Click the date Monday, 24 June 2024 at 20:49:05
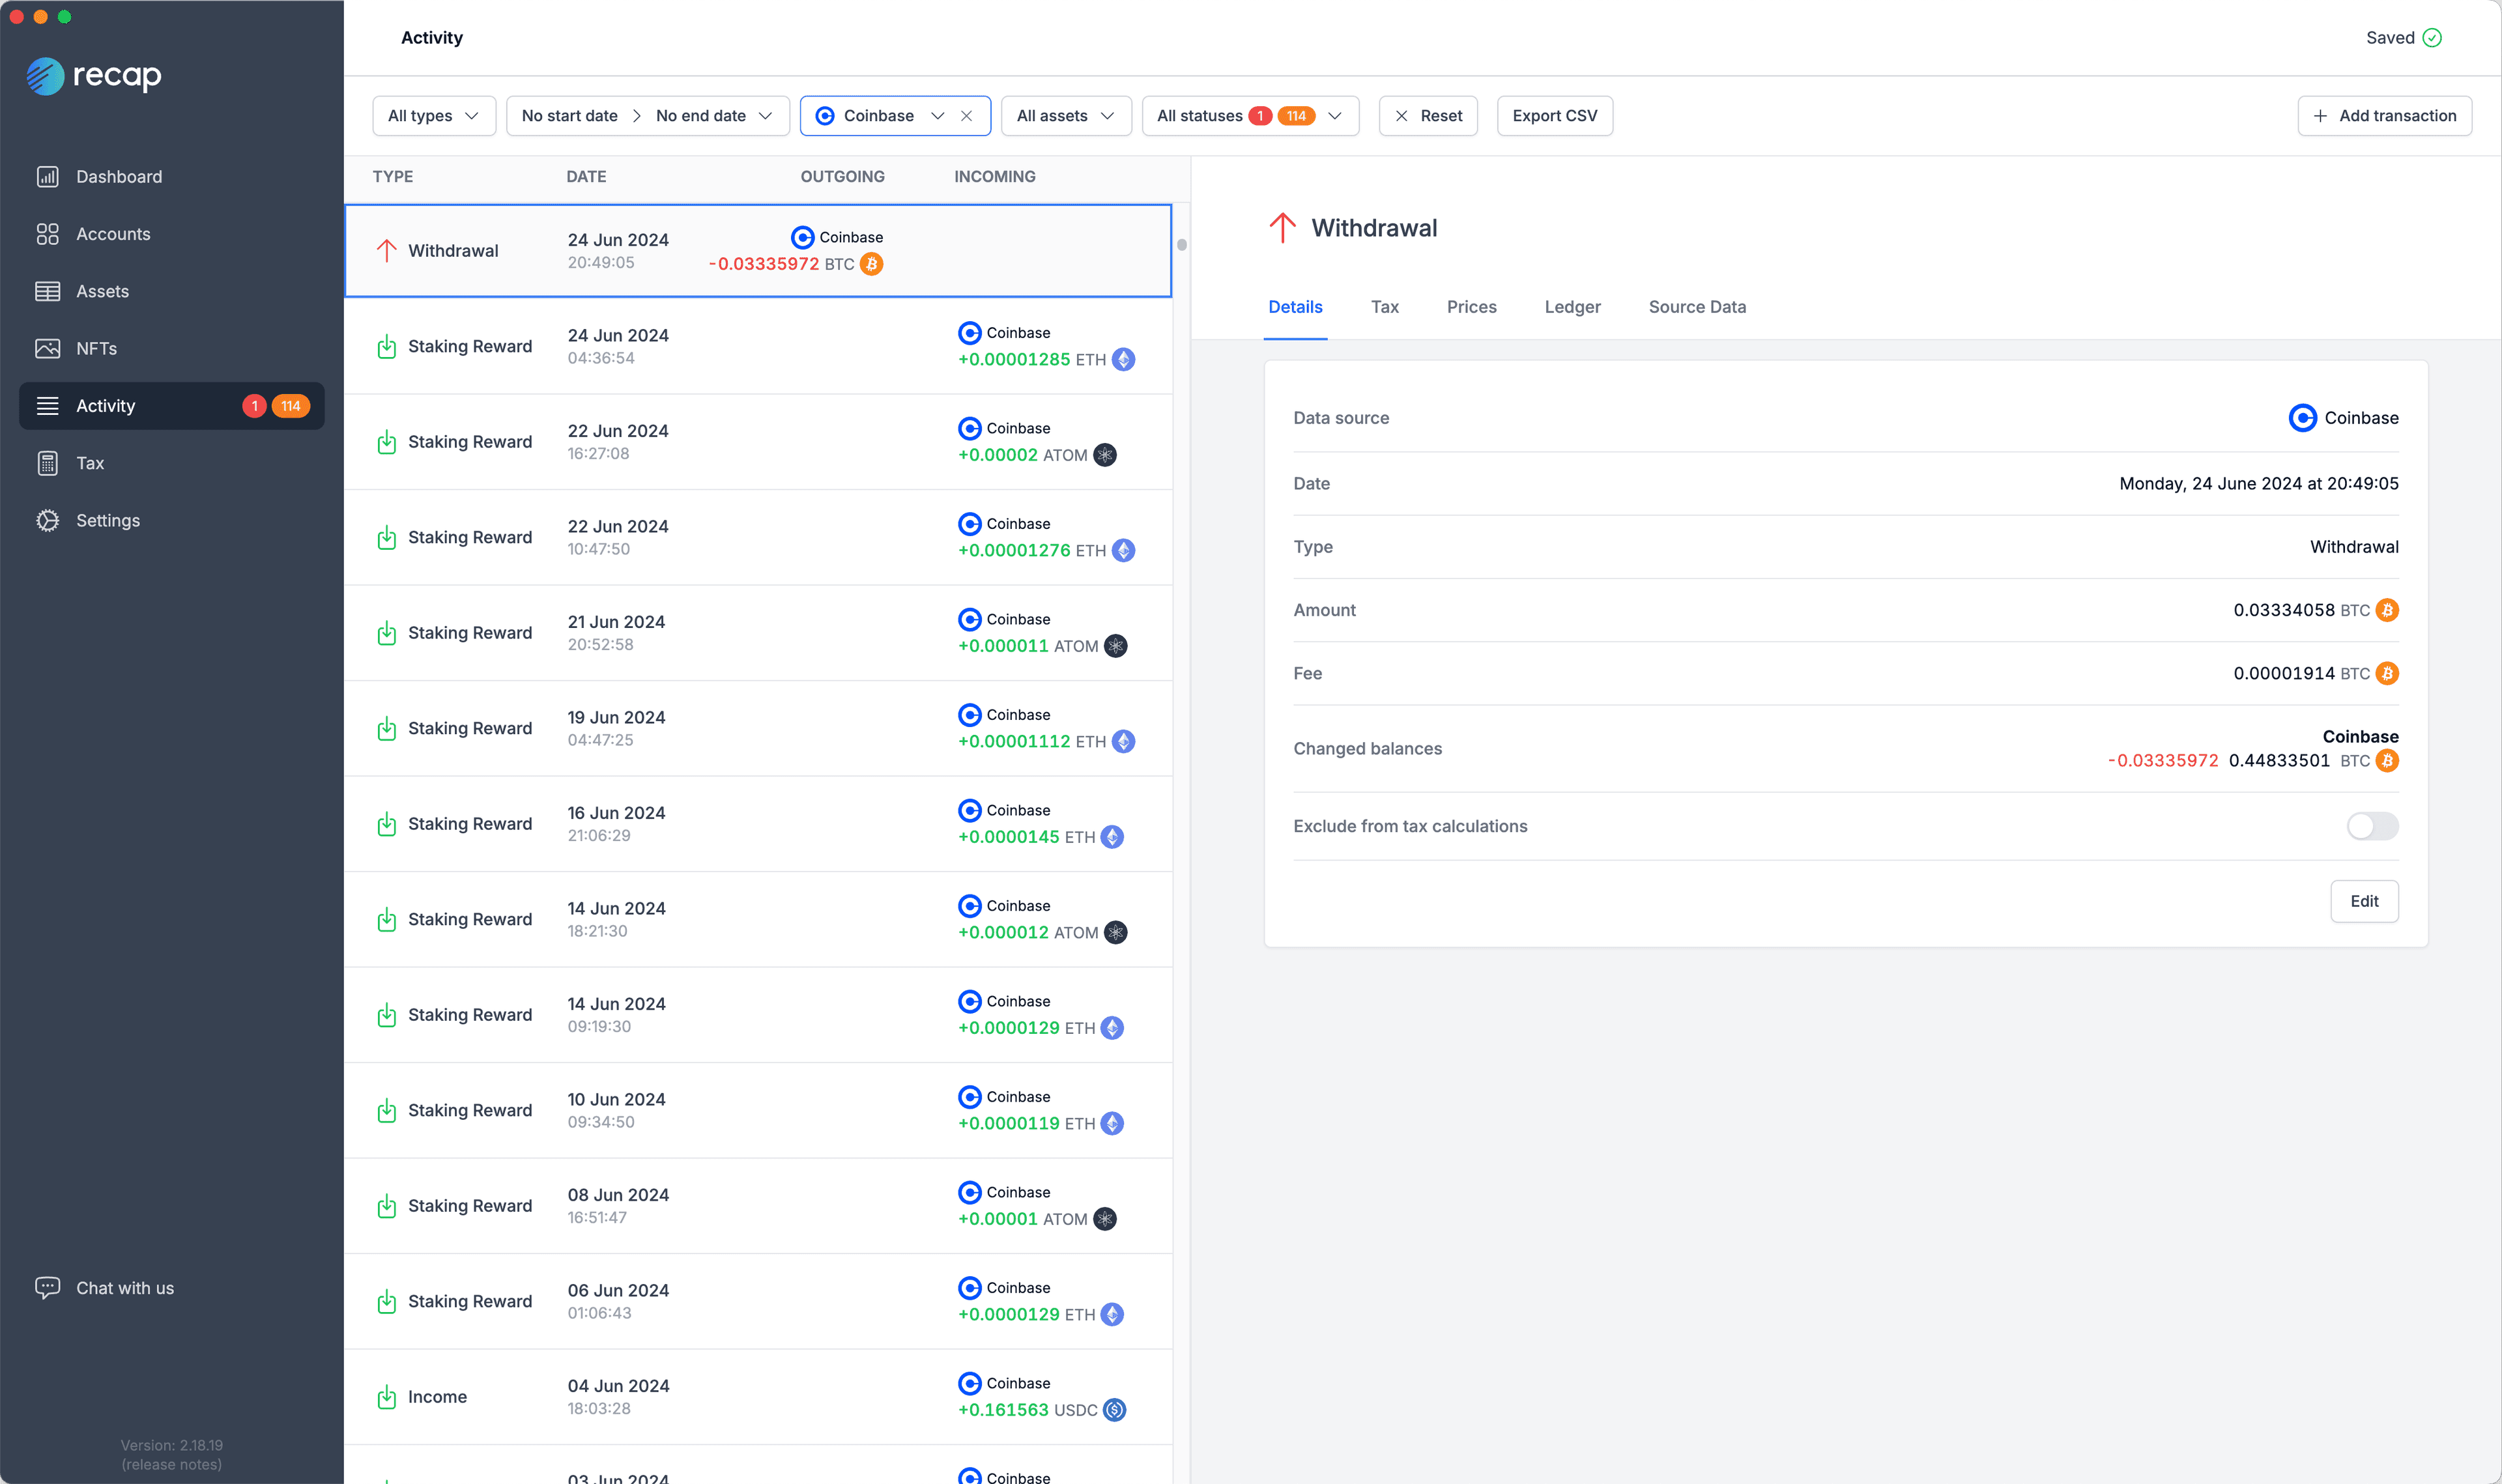 click(2258, 484)
